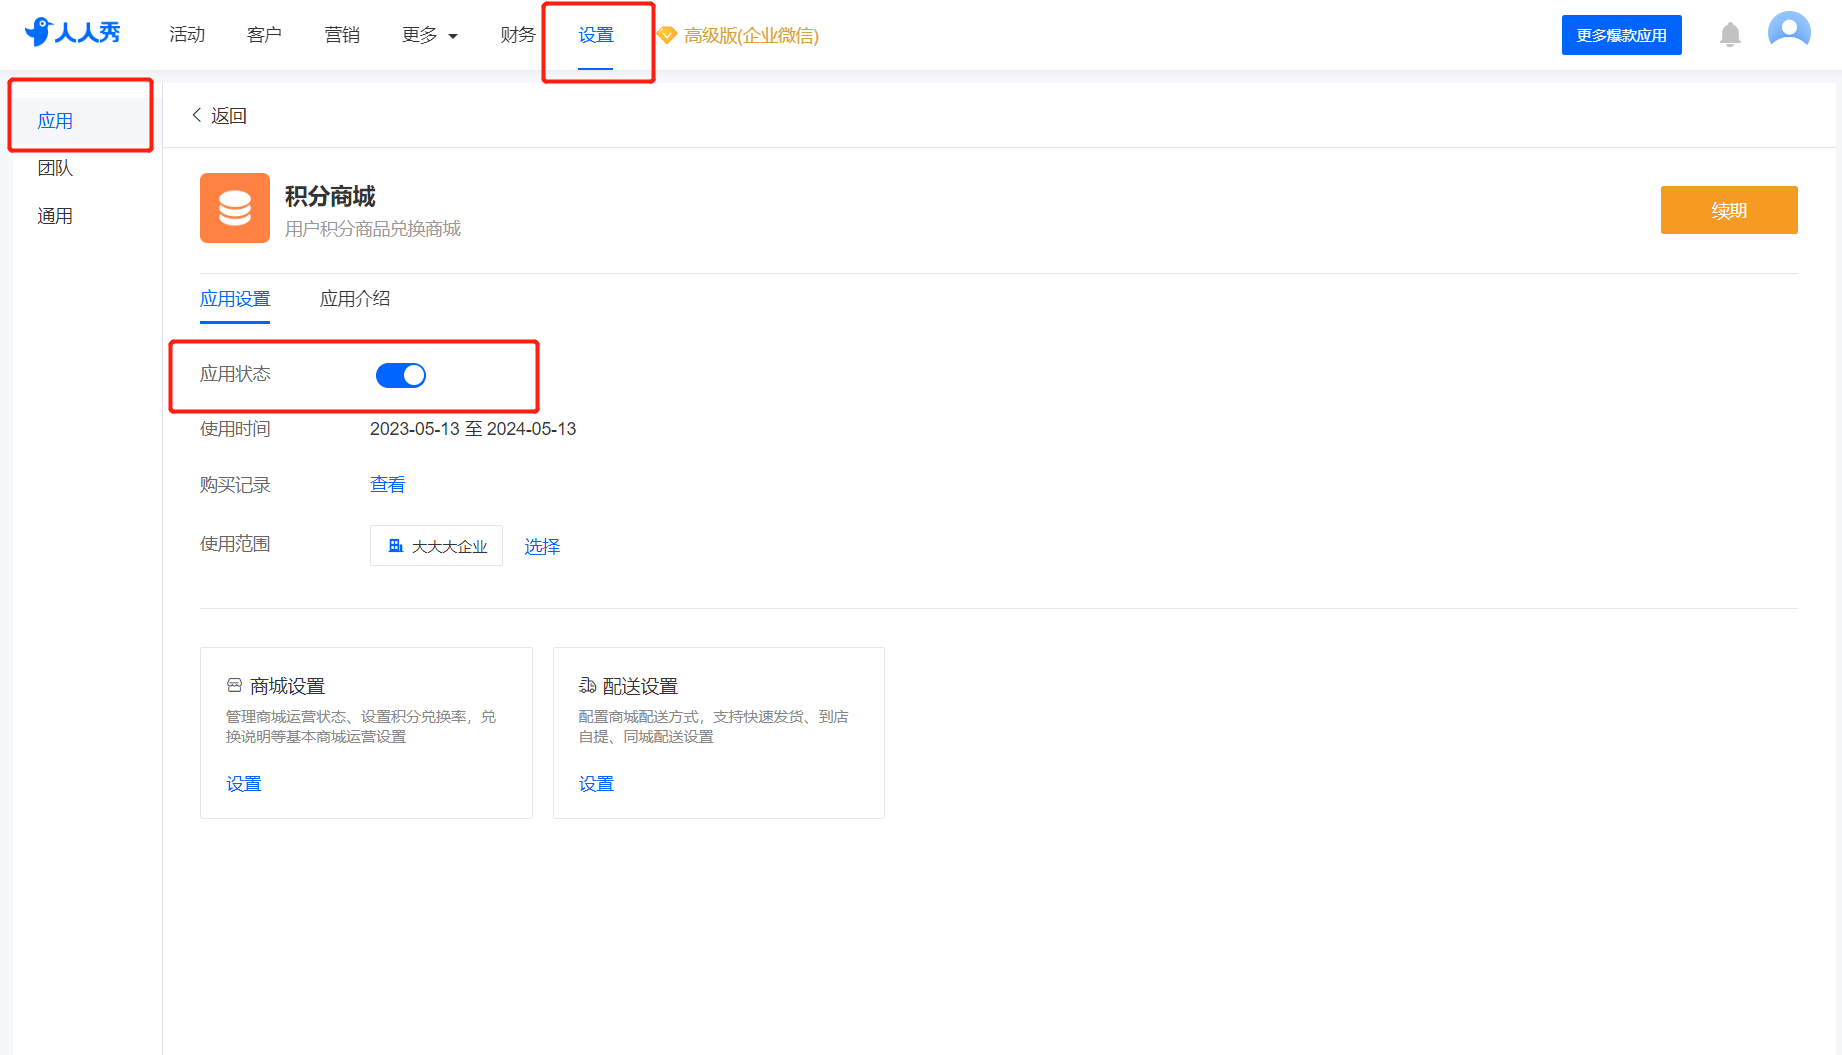
Task: Select 团队 in the left sidebar
Action: [x=55, y=168]
